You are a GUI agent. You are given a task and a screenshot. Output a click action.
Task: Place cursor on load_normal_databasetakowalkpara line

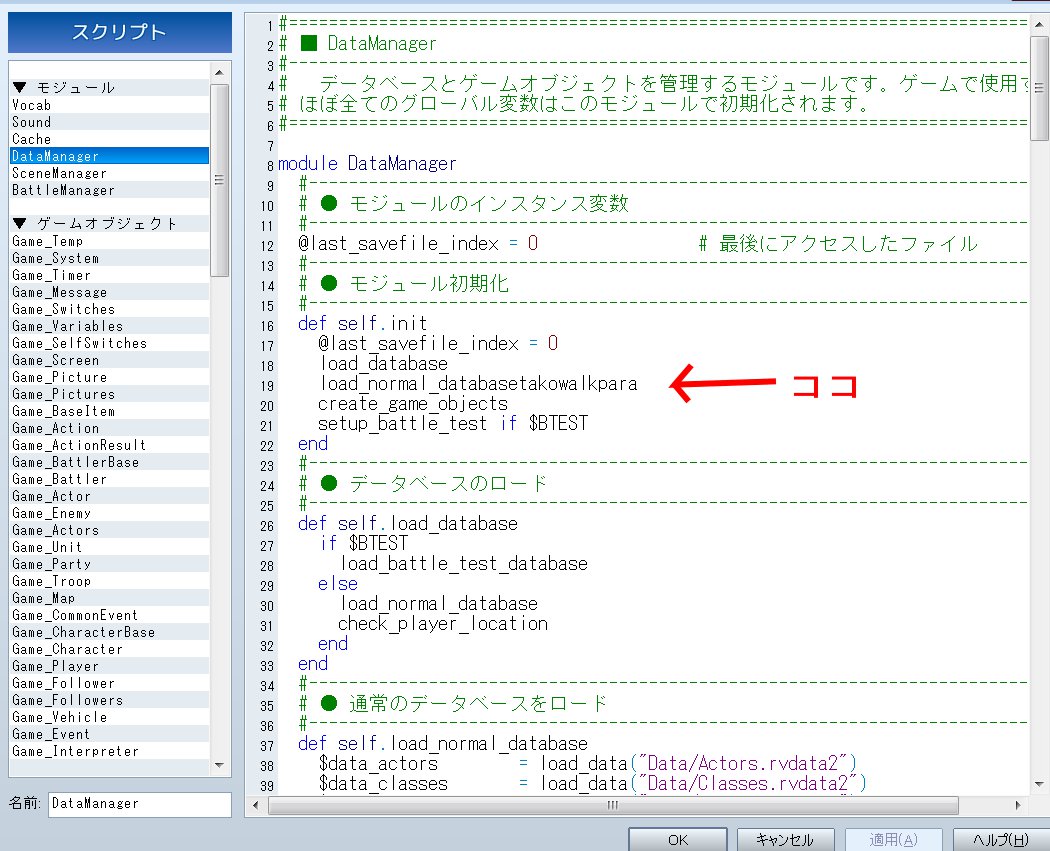click(478, 384)
